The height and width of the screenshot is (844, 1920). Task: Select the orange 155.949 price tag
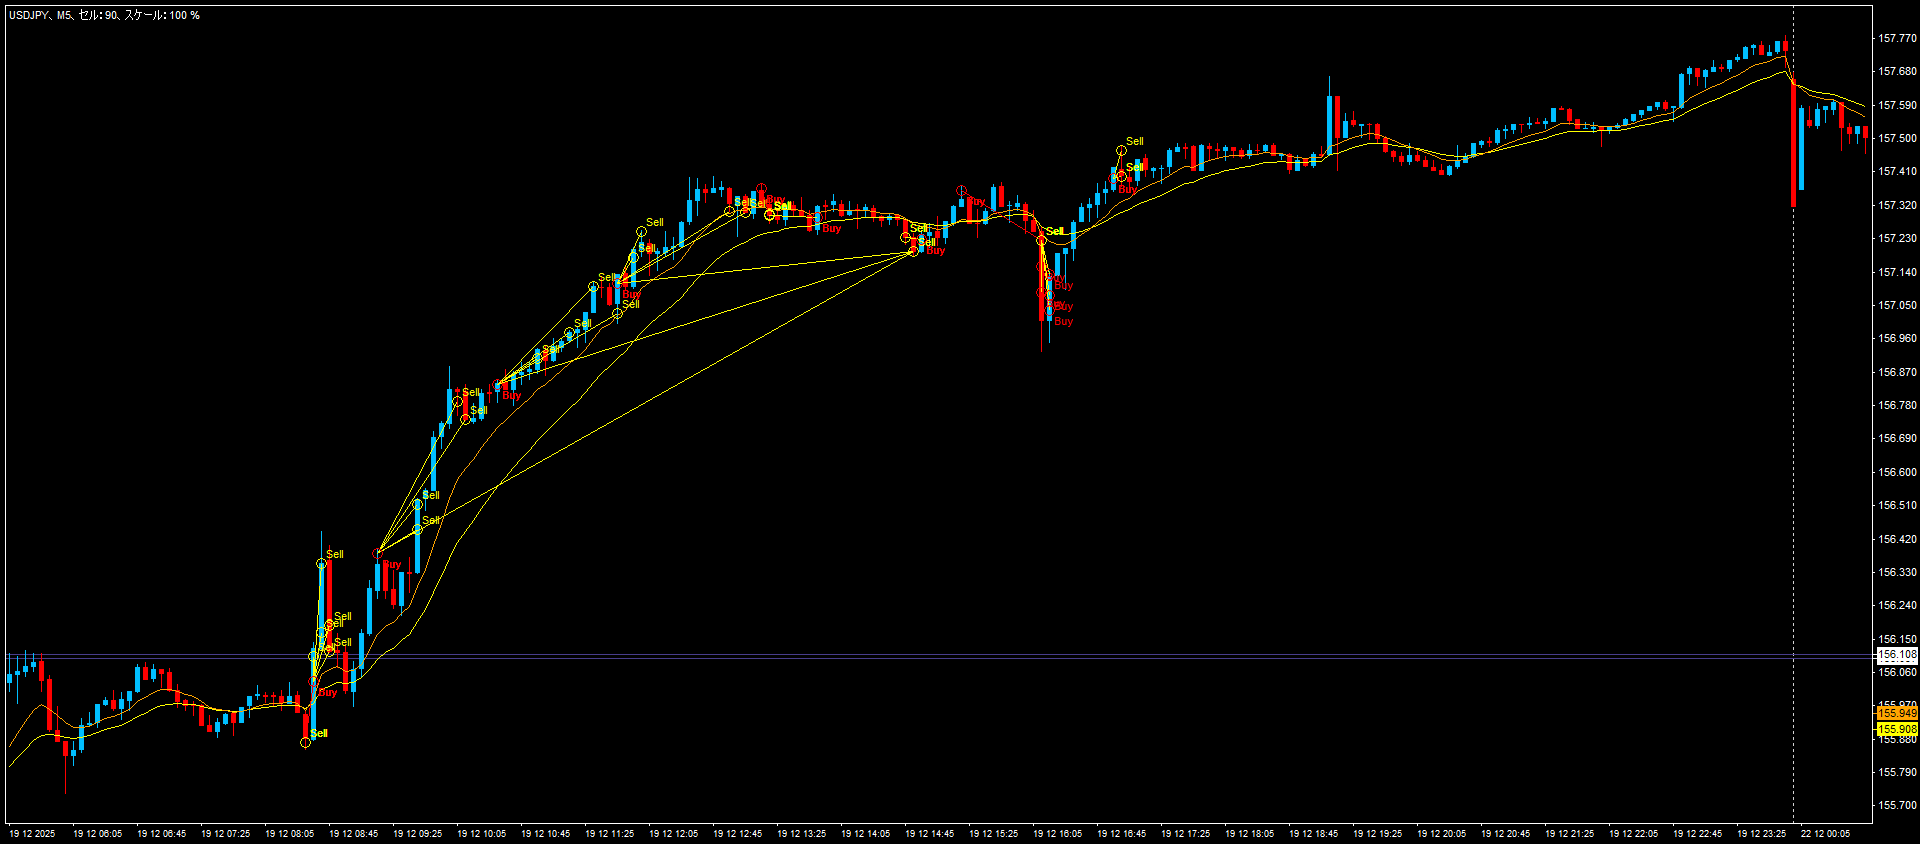pyautogui.click(x=1896, y=713)
